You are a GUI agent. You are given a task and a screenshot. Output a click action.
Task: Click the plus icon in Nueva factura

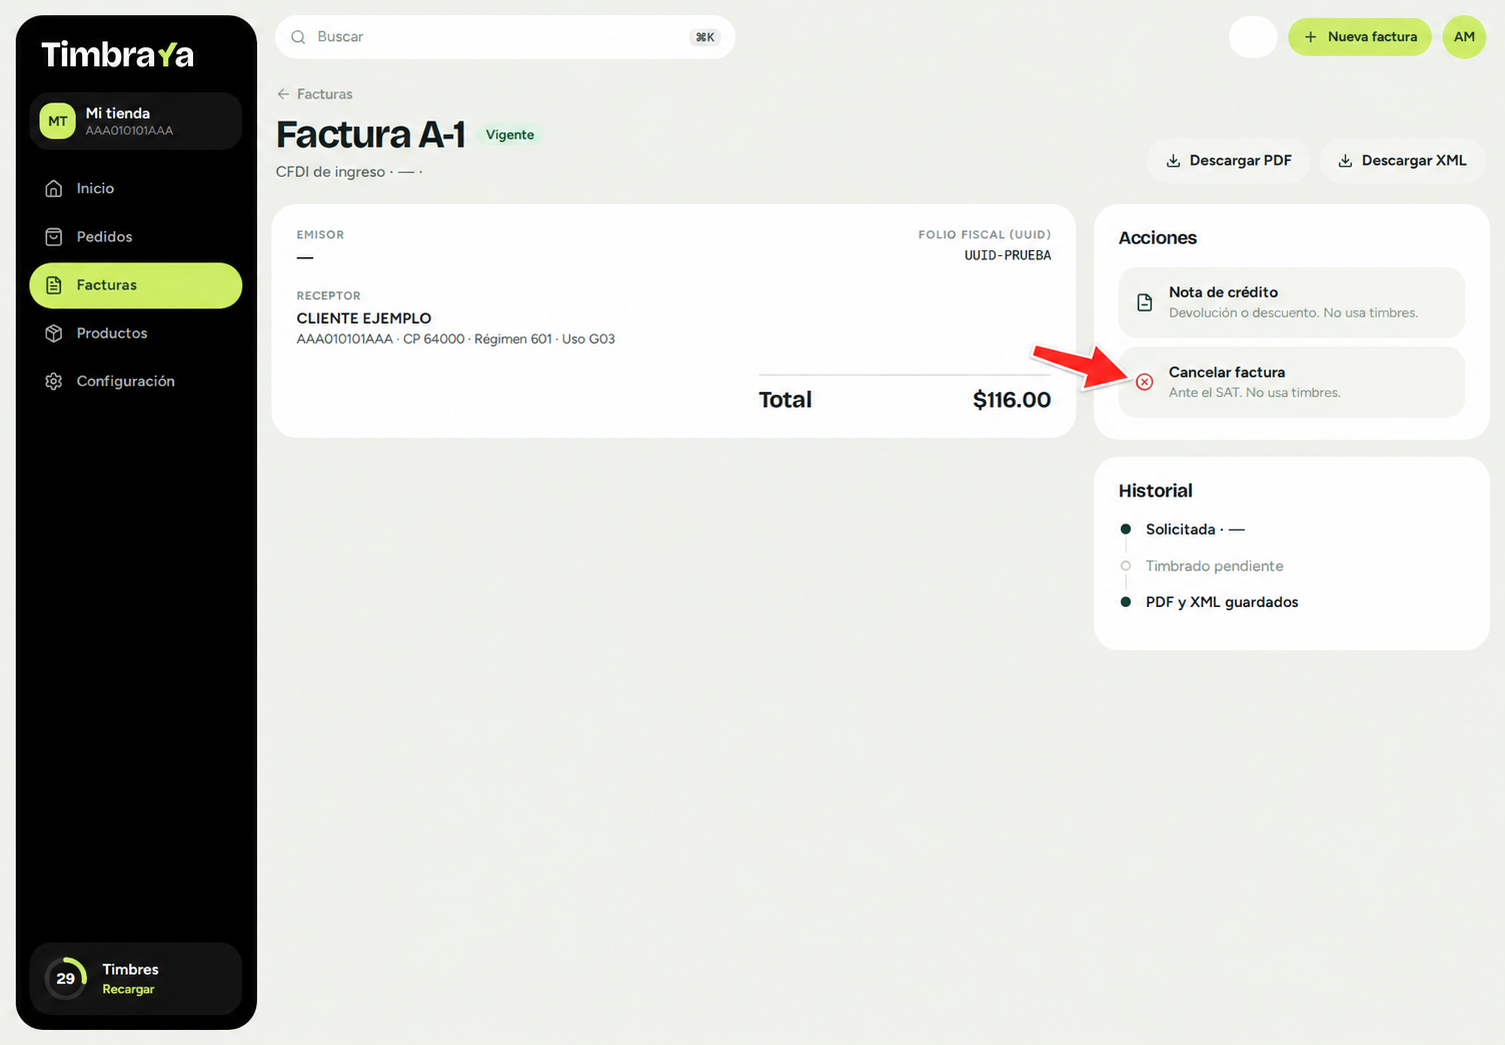click(x=1311, y=37)
